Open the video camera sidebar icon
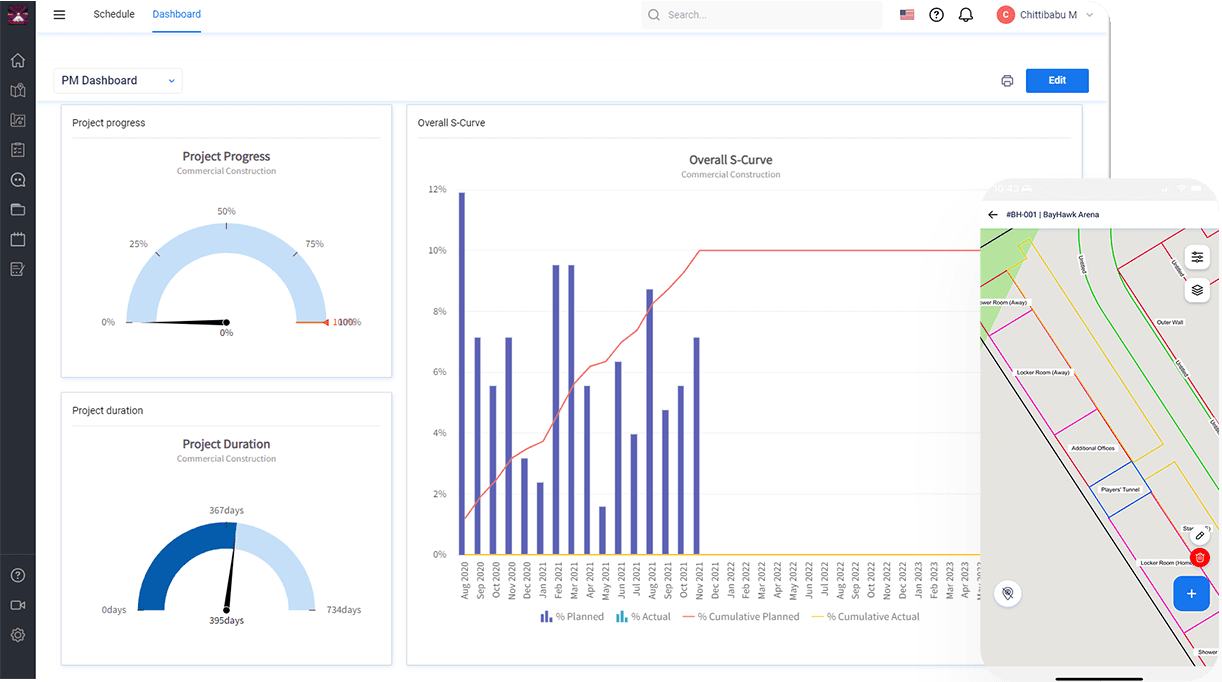 tap(17, 605)
